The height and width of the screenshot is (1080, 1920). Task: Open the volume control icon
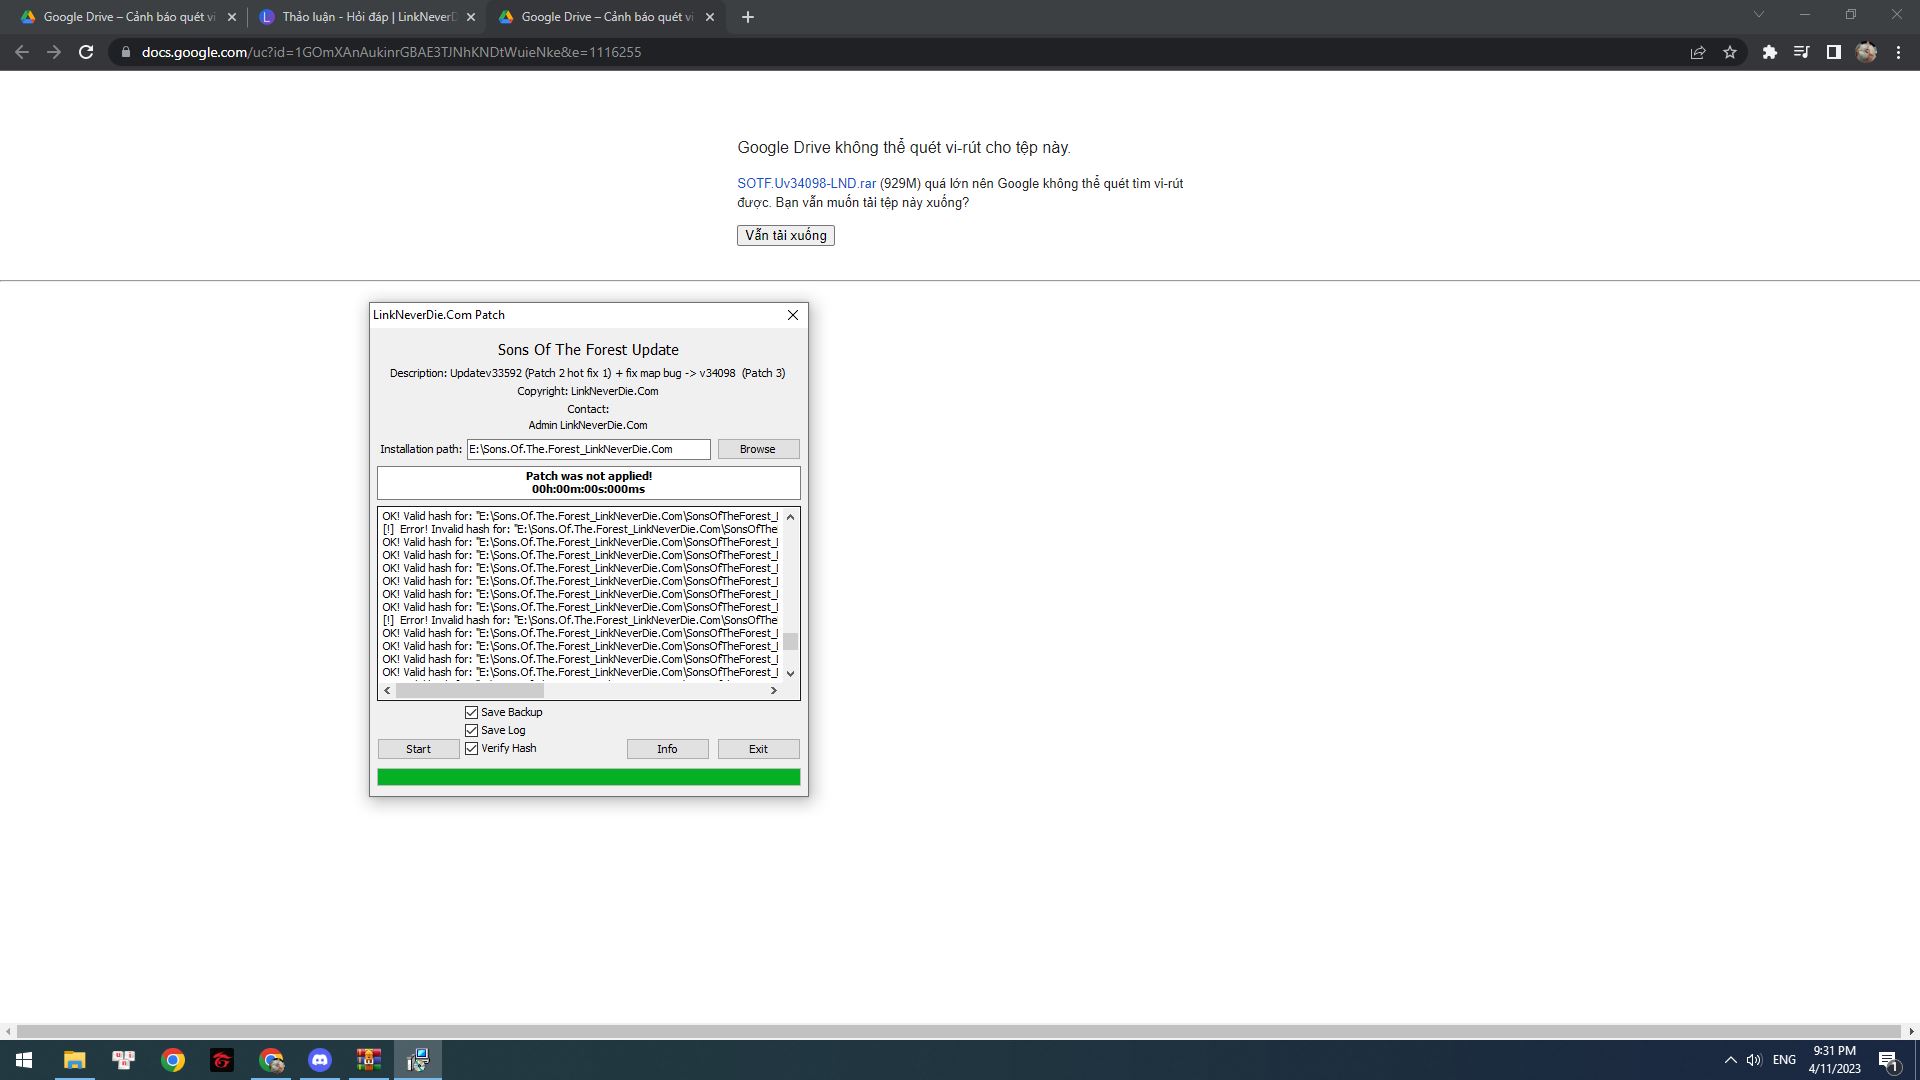[x=1754, y=1060]
